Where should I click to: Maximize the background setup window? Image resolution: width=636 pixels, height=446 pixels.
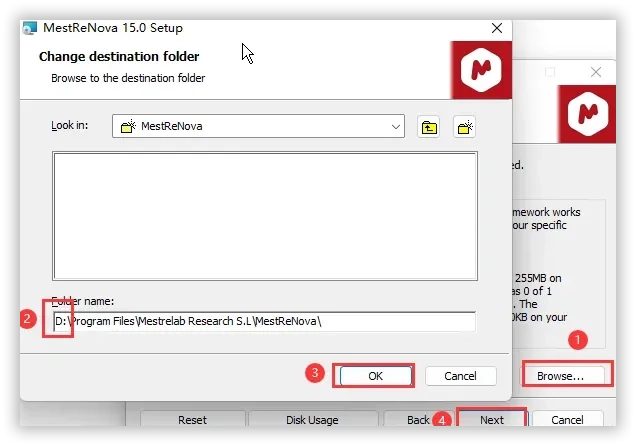click(550, 72)
